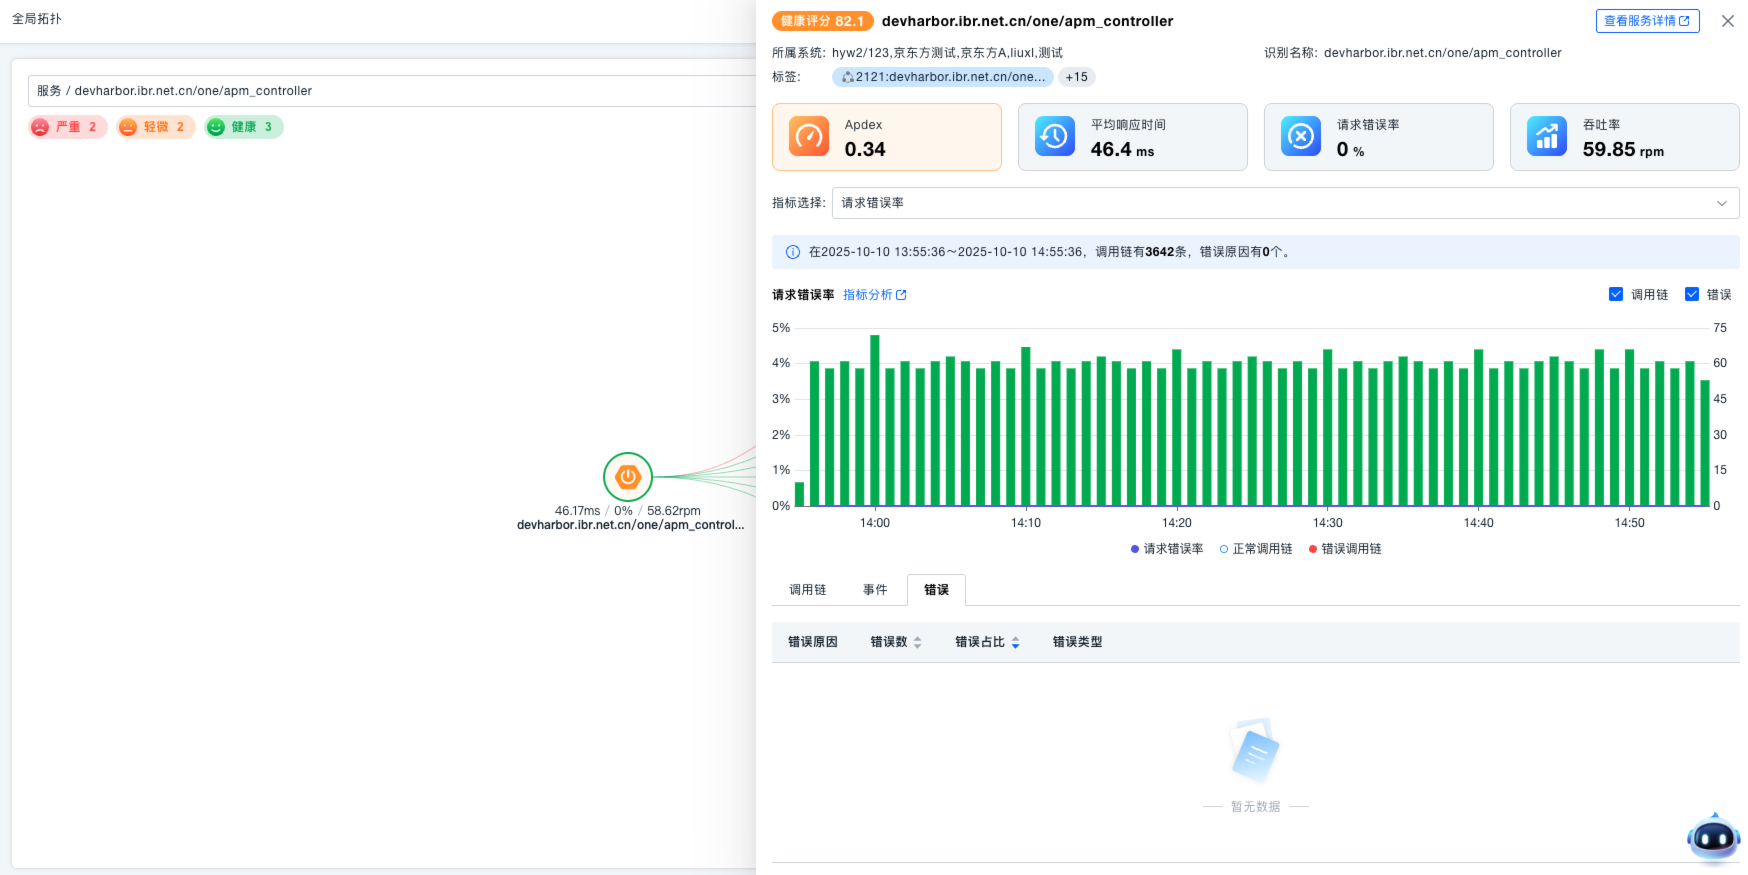1748x875 pixels.
Task: Sort the table by 错误数 column
Action: point(917,642)
